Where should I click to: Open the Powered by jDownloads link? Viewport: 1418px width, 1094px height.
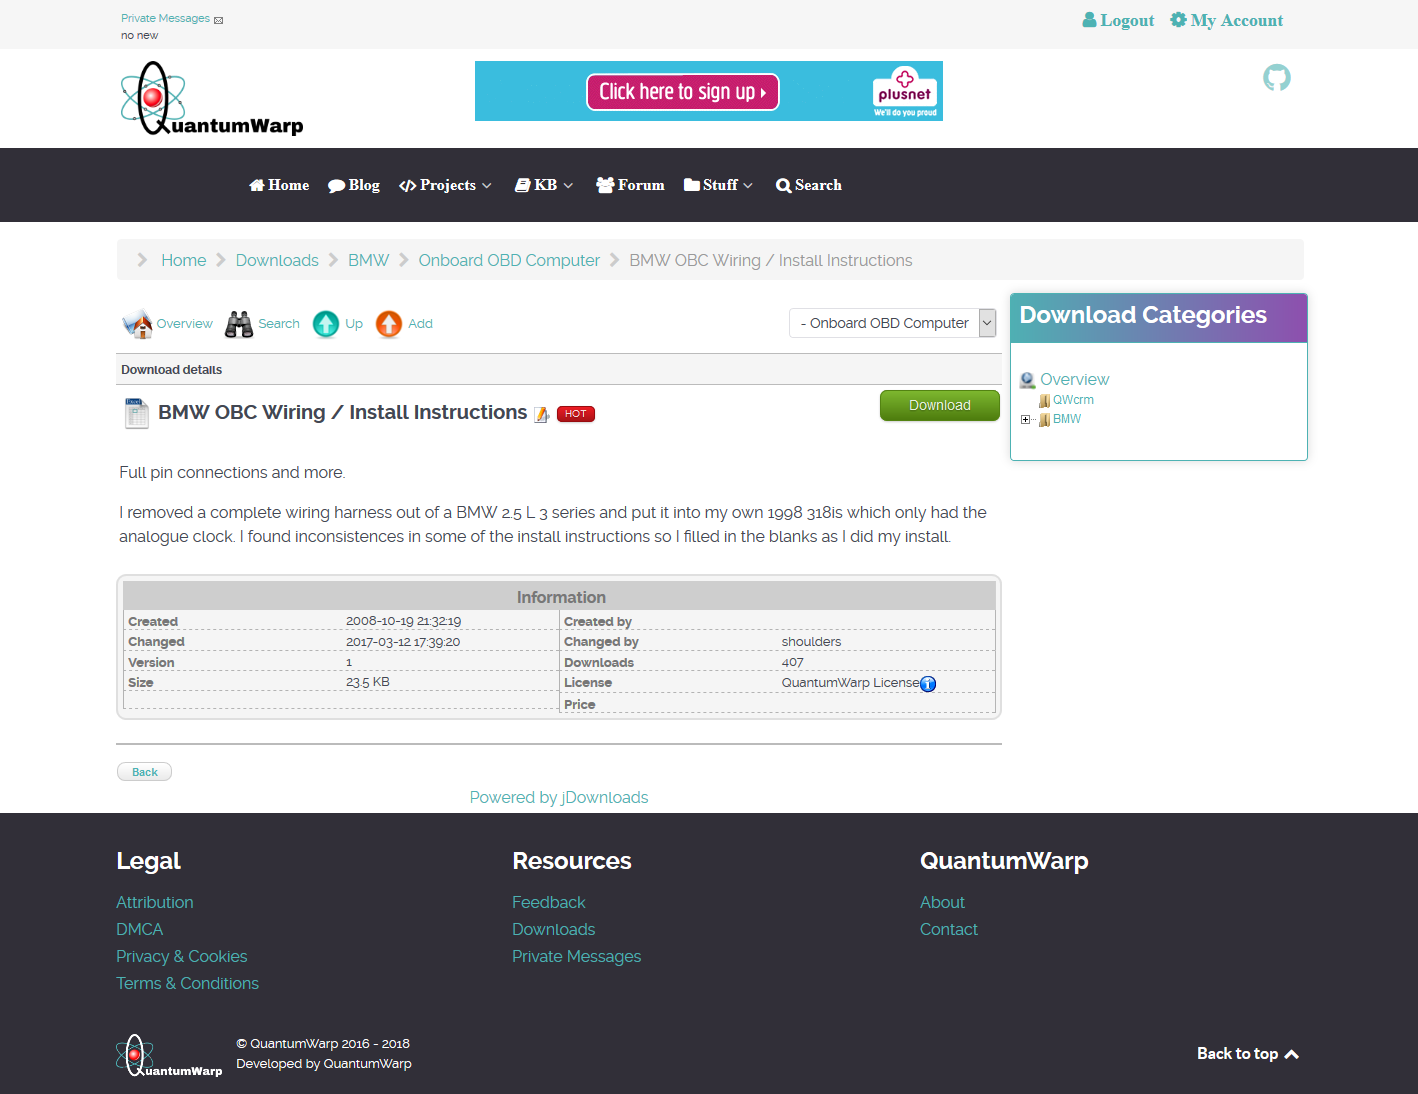(559, 797)
